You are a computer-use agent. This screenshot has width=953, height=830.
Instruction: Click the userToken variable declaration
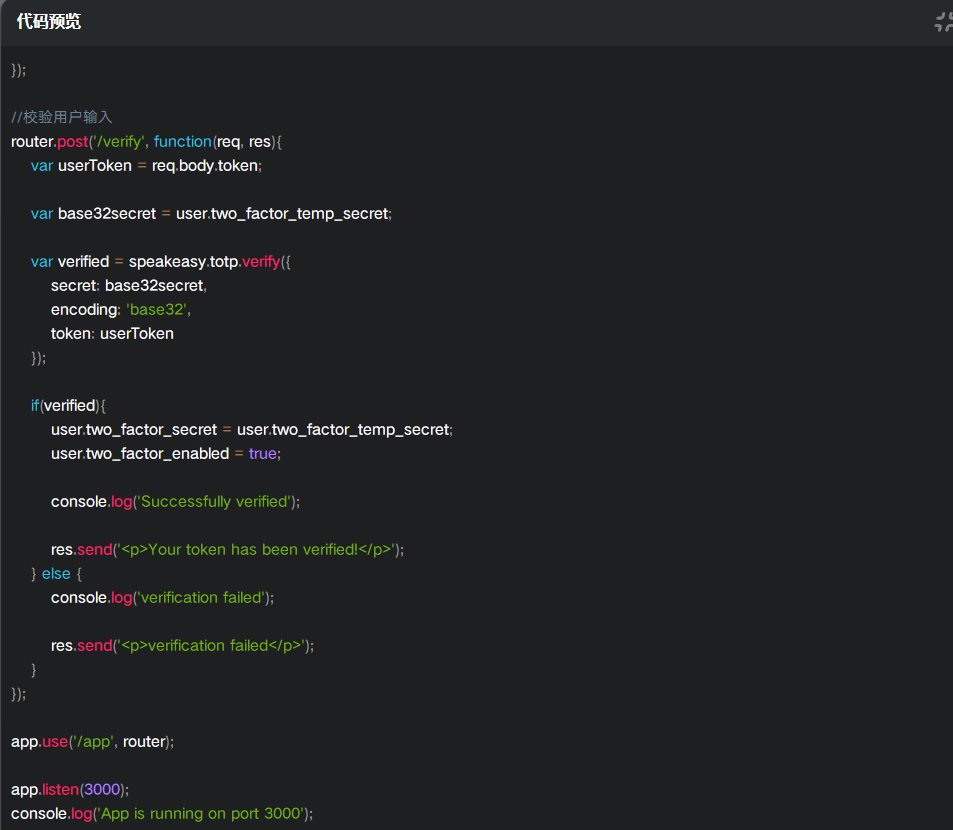coord(95,166)
